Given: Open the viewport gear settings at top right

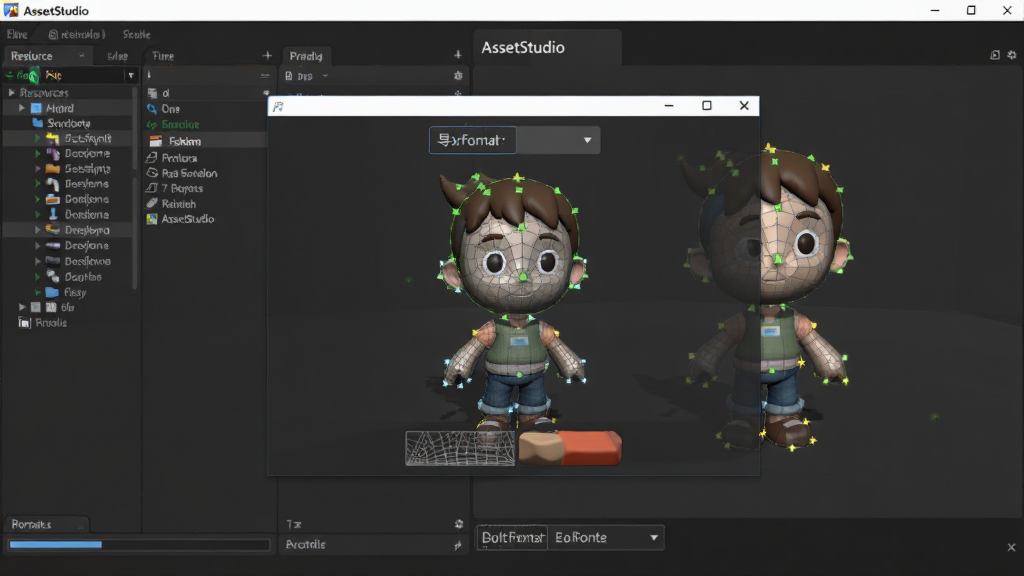Looking at the screenshot, I should 1012,55.
